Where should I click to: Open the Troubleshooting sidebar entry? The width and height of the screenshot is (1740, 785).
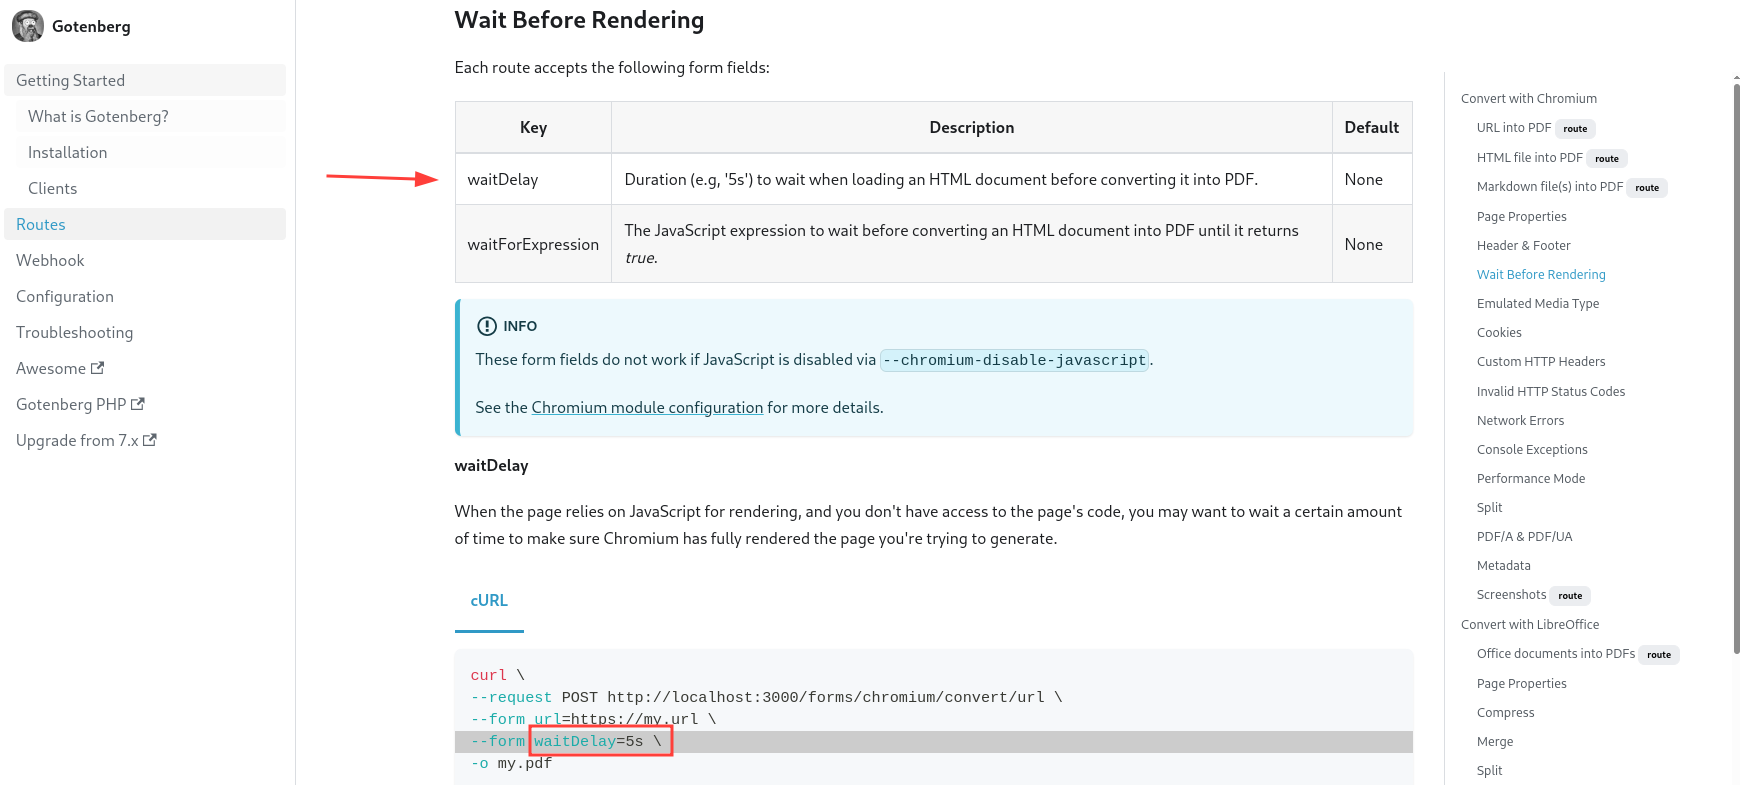coord(74,332)
